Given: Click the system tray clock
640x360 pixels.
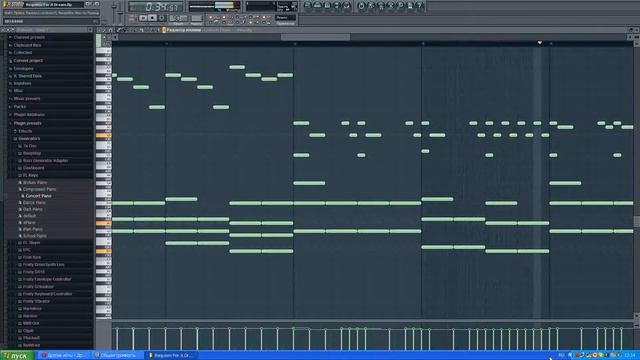Looking at the screenshot, I should point(630,356).
